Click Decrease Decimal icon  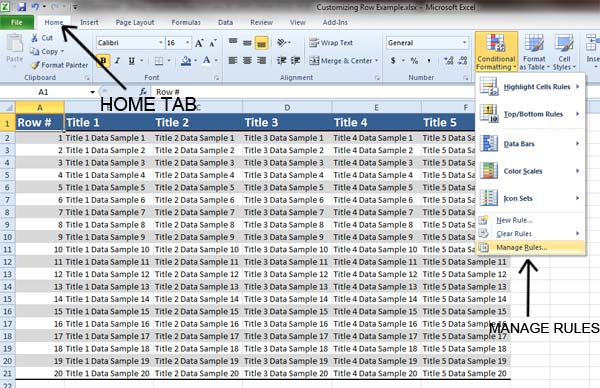463,60
